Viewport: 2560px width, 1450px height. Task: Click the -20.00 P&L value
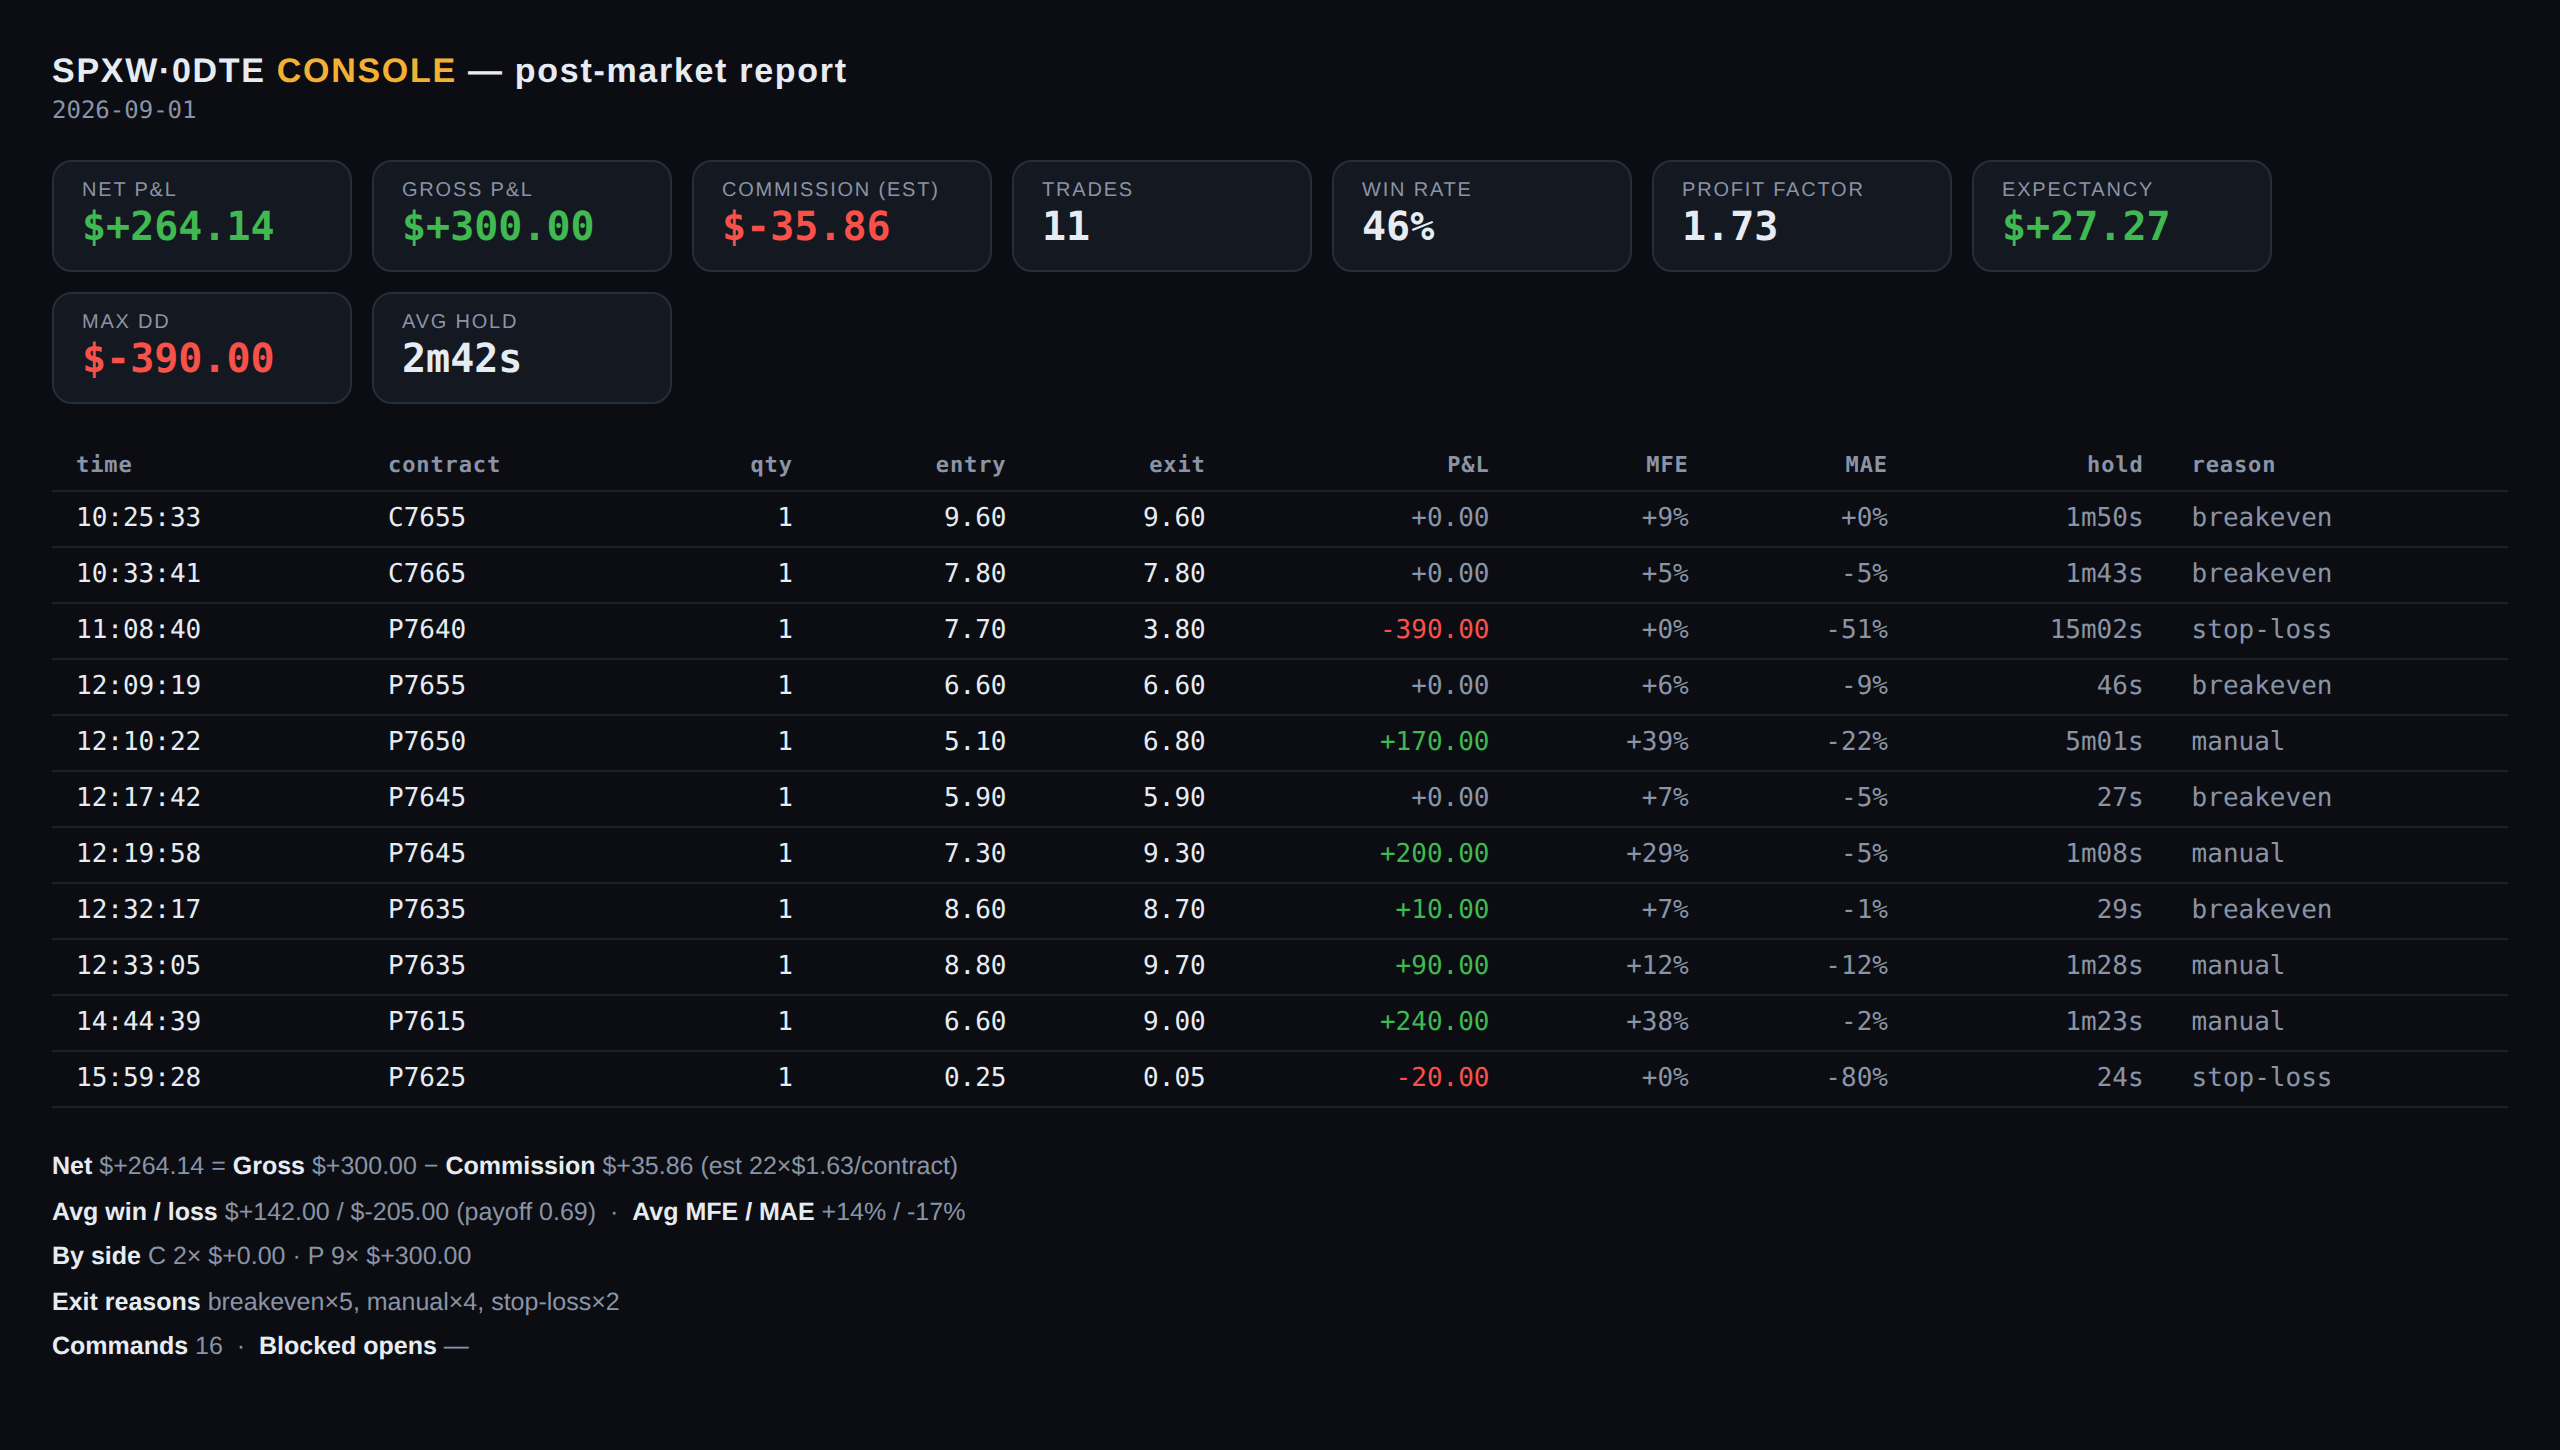[1443, 1078]
